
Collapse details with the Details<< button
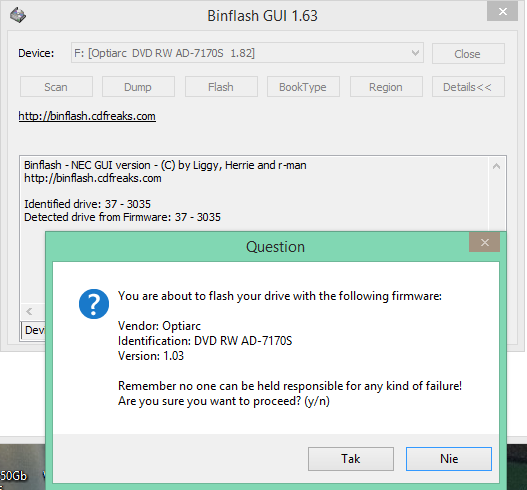coord(468,87)
